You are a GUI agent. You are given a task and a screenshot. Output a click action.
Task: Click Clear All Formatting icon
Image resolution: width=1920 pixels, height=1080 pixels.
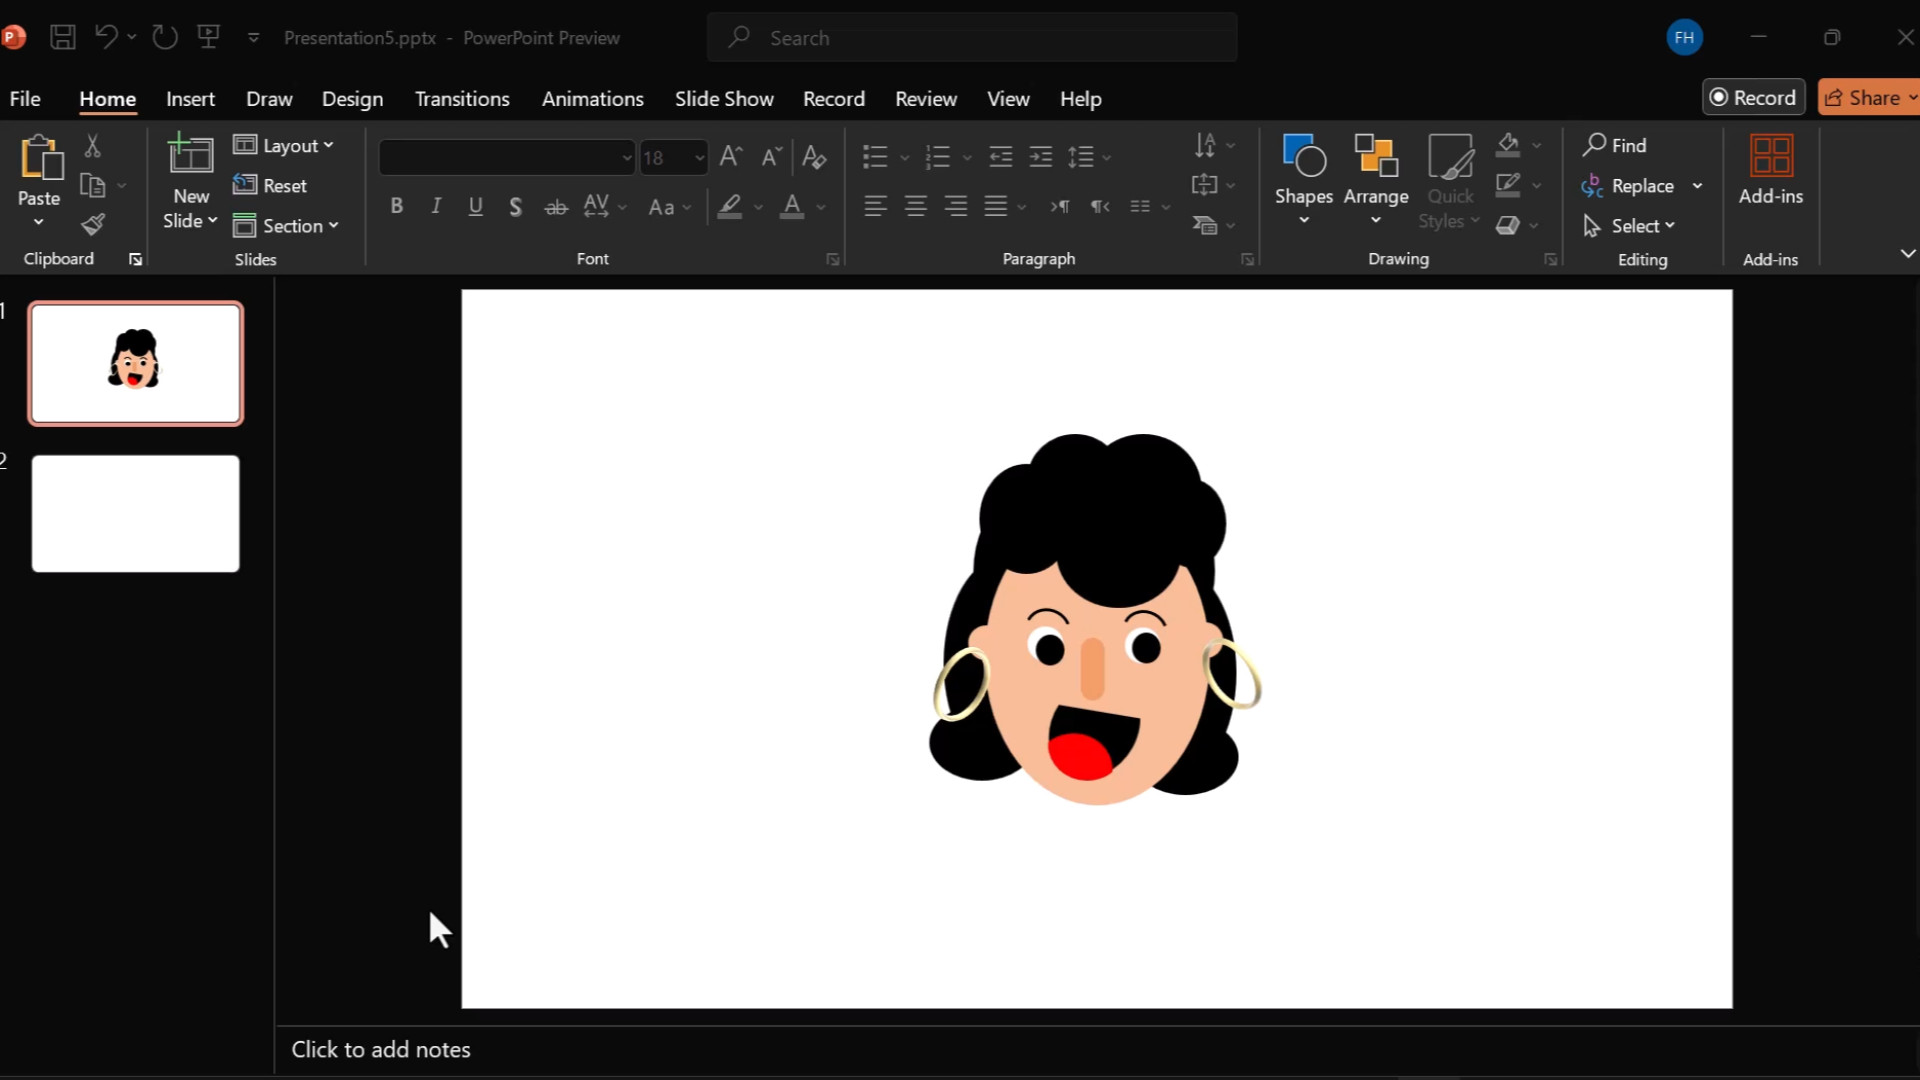tap(814, 157)
